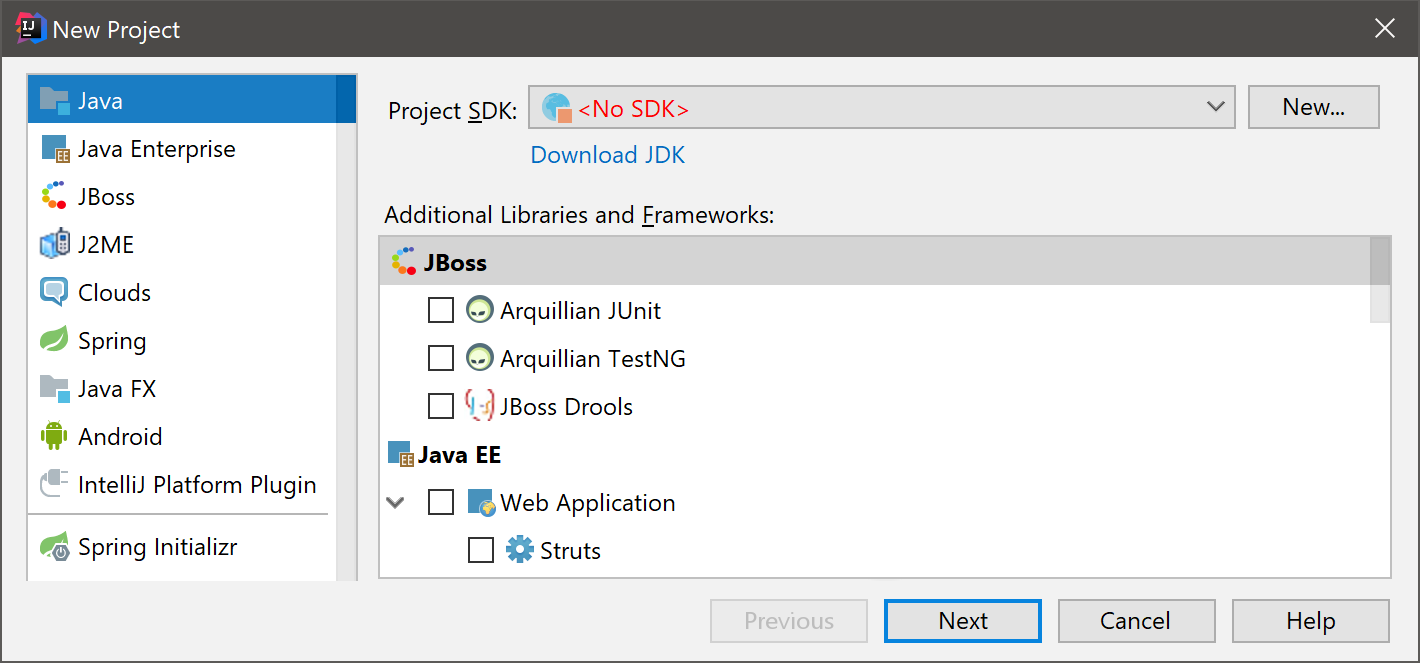The width and height of the screenshot is (1420, 663).
Task: Click the Java Enterprise icon
Action: 54,149
